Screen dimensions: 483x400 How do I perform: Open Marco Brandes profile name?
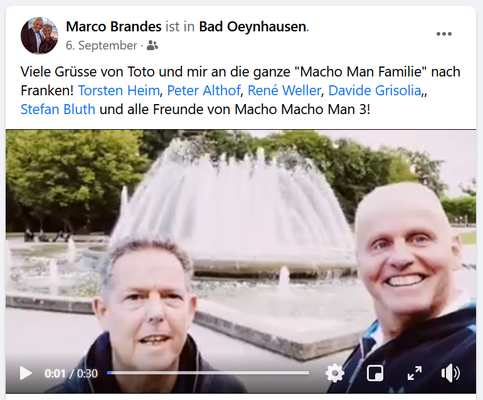pyautogui.click(x=114, y=26)
